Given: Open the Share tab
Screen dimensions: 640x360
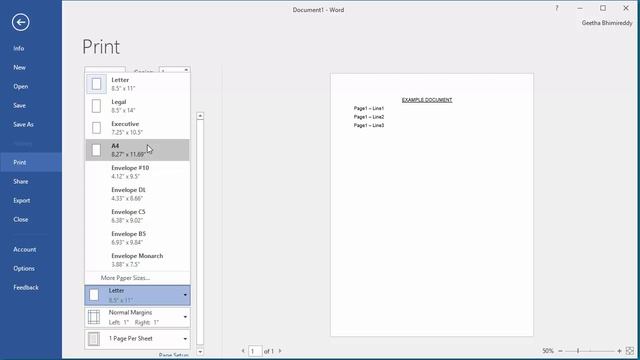Looking at the screenshot, I should (x=20, y=181).
